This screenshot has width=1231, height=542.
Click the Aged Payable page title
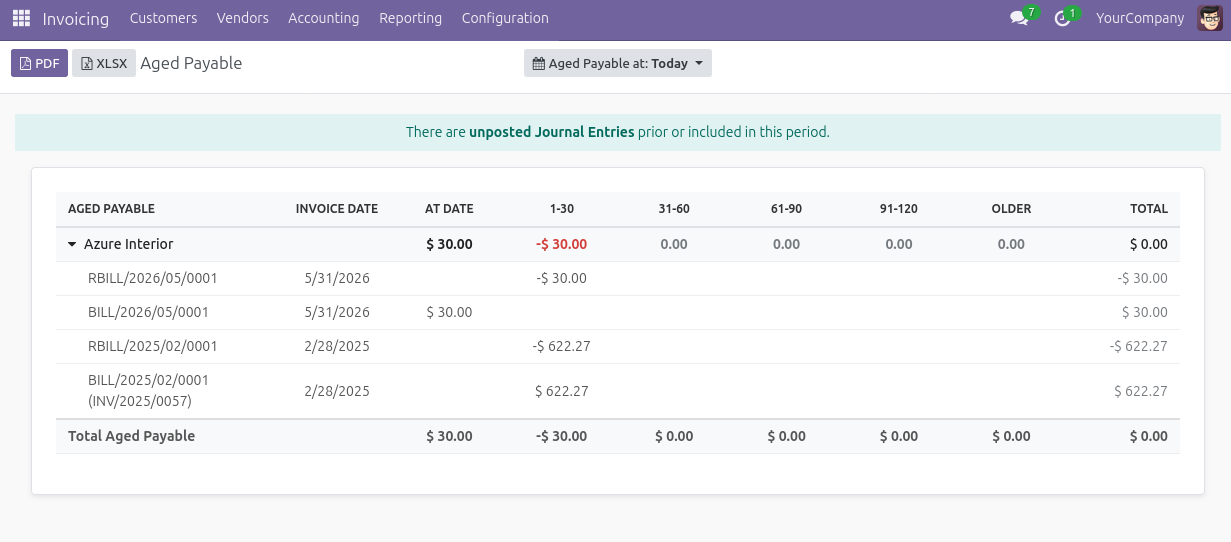coord(191,63)
